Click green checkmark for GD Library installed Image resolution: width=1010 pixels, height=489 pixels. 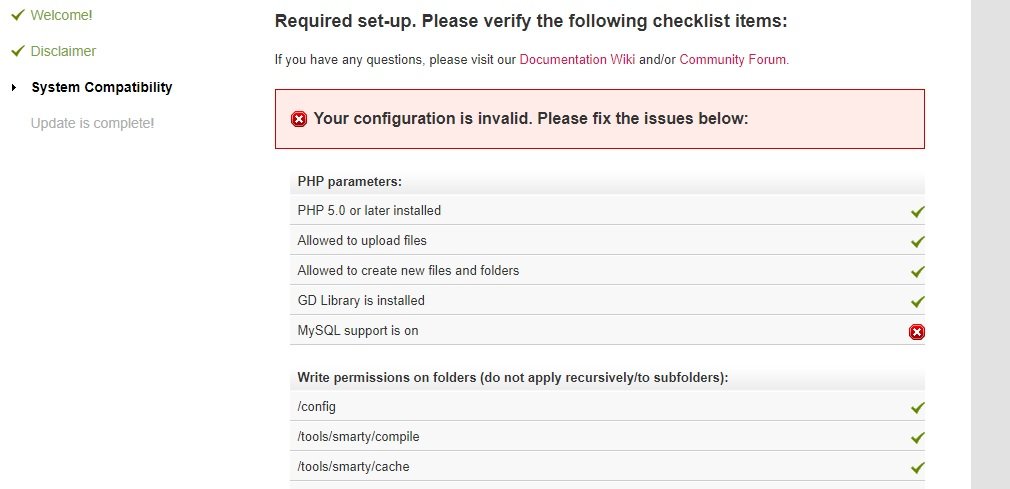[x=918, y=302]
